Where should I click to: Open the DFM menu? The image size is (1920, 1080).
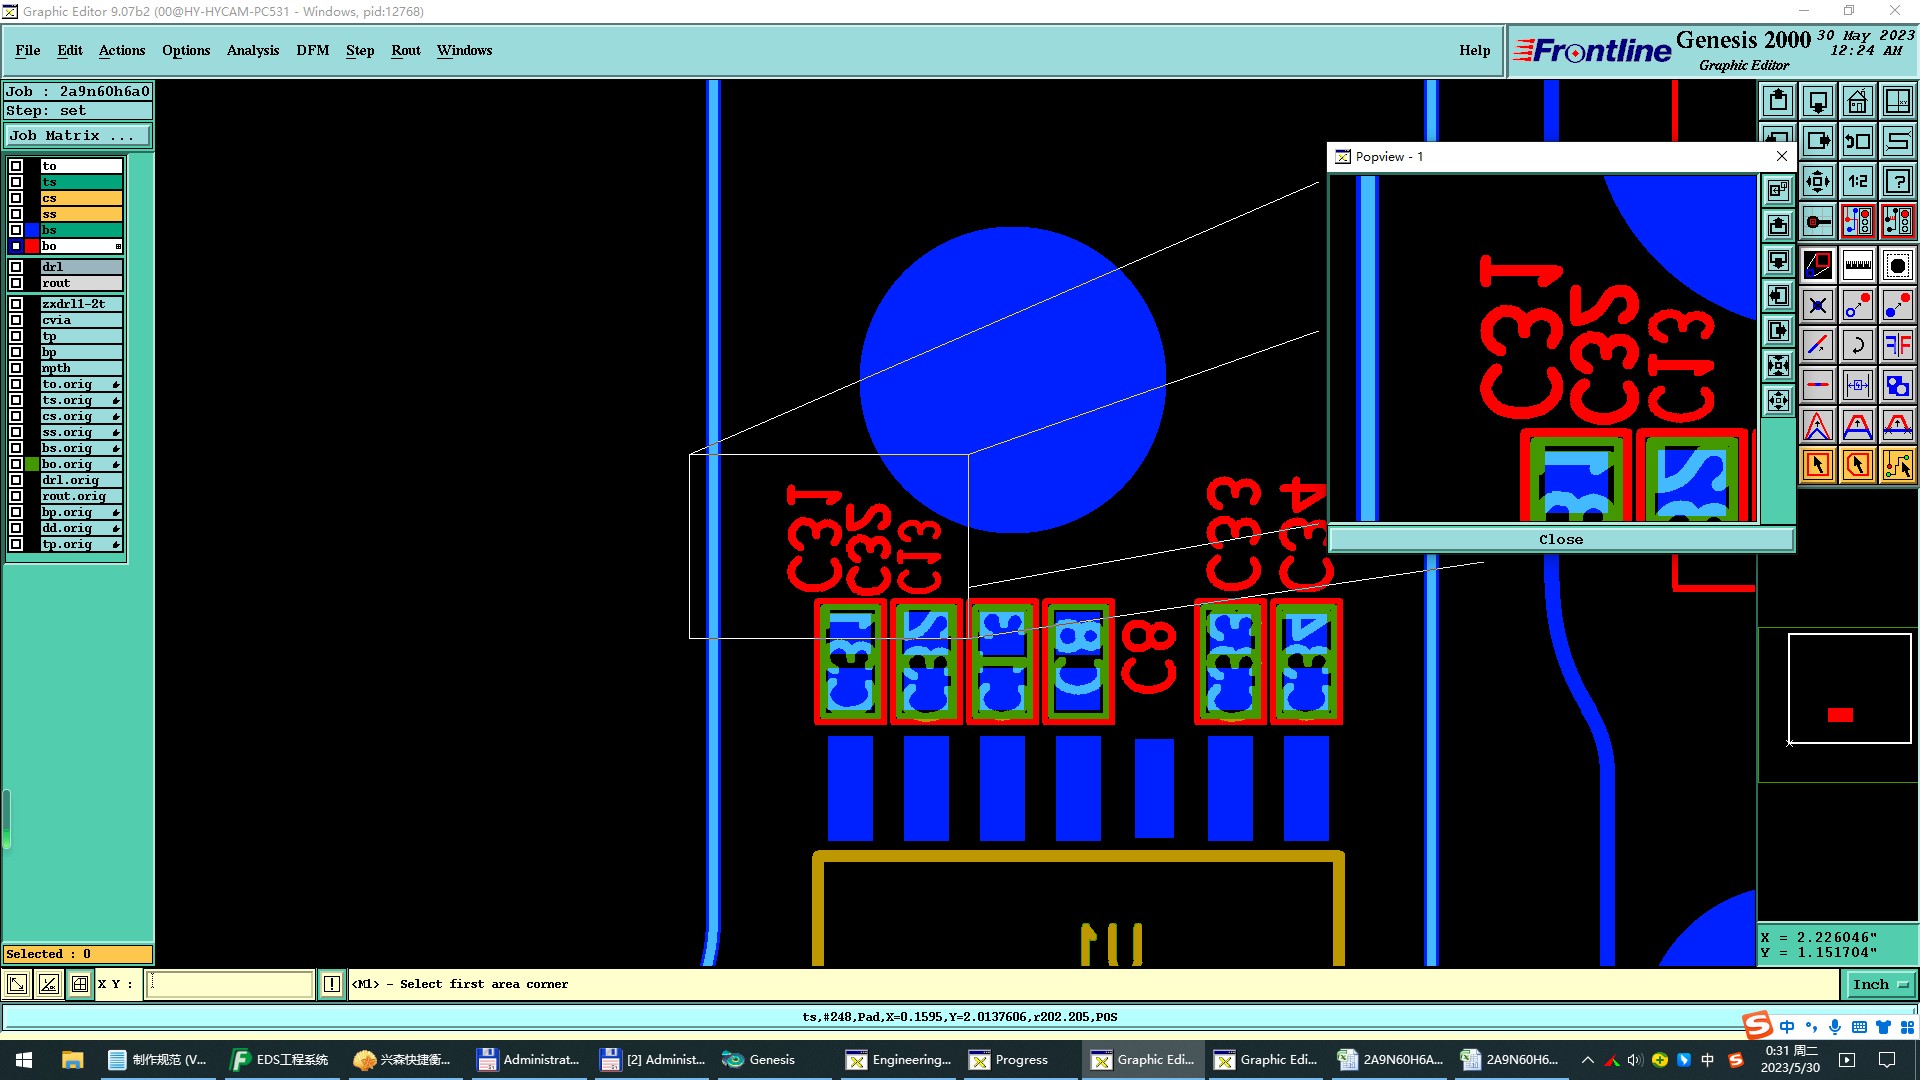pyautogui.click(x=312, y=50)
